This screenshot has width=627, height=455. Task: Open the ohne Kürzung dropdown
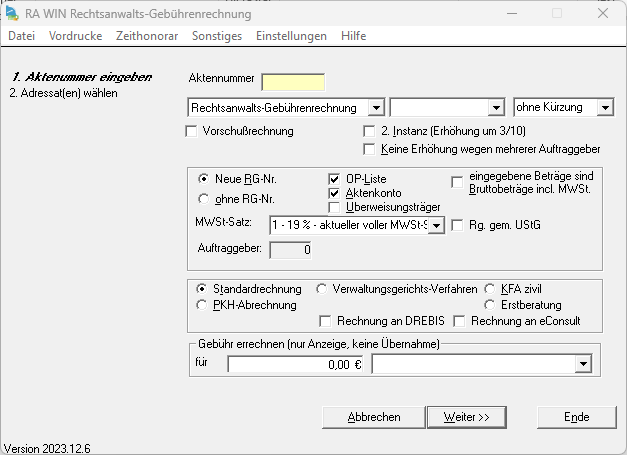(x=605, y=108)
